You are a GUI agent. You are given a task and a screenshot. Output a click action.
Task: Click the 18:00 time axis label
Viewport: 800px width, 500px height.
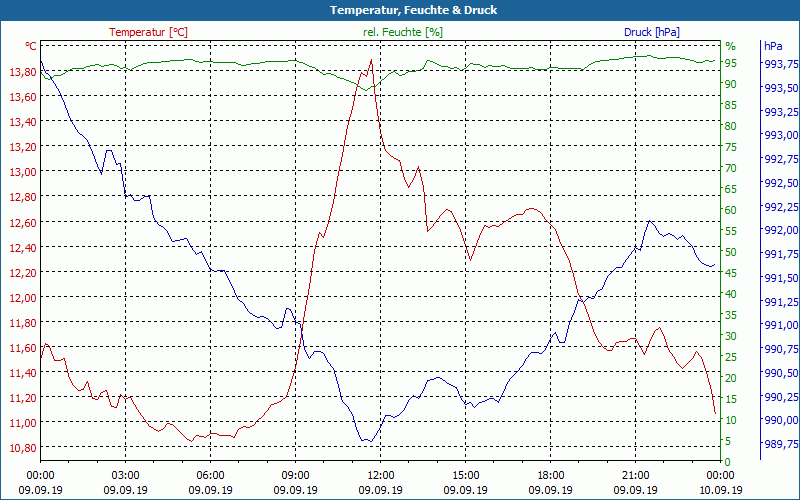[551, 476]
